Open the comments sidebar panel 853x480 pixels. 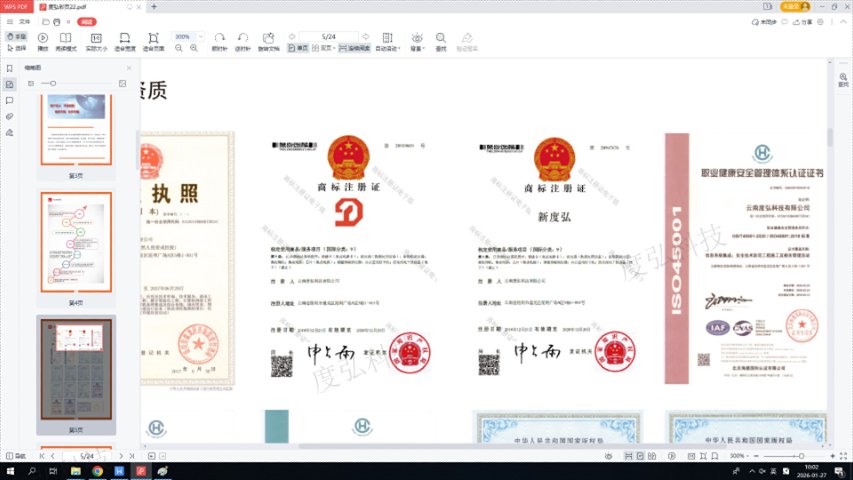coord(9,101)
